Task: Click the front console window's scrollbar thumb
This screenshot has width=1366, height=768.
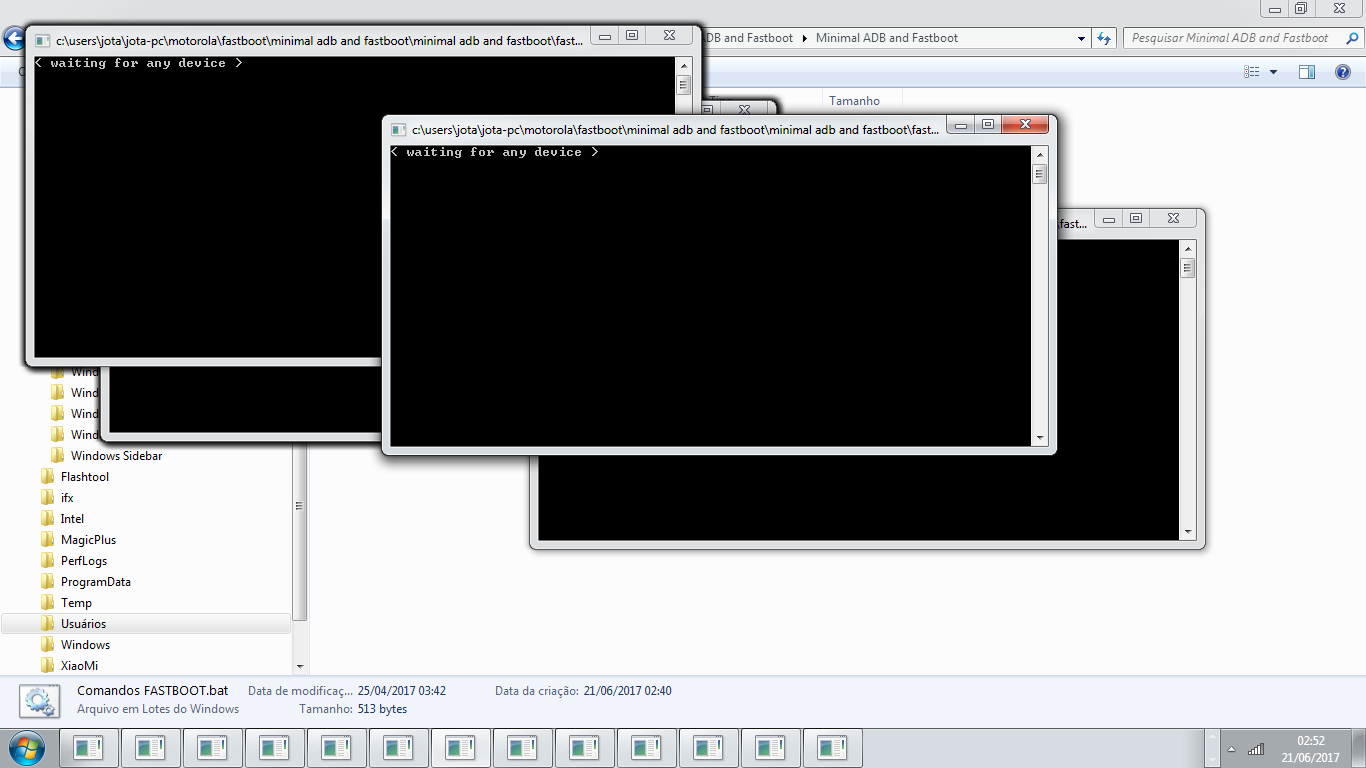Action: (1040, 174)
